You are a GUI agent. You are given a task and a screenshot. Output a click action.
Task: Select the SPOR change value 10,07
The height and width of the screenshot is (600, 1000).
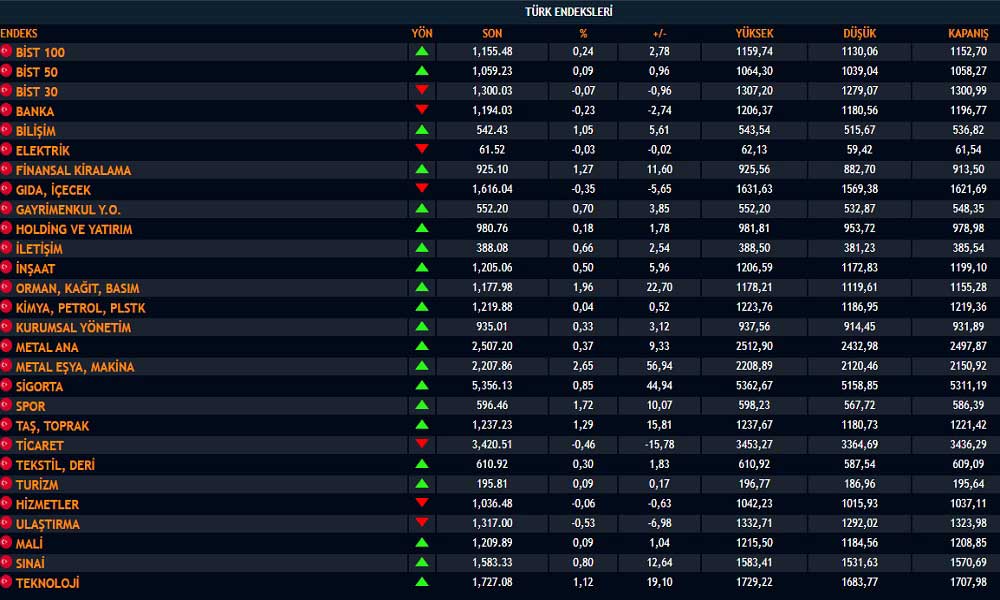pos(659,405)
